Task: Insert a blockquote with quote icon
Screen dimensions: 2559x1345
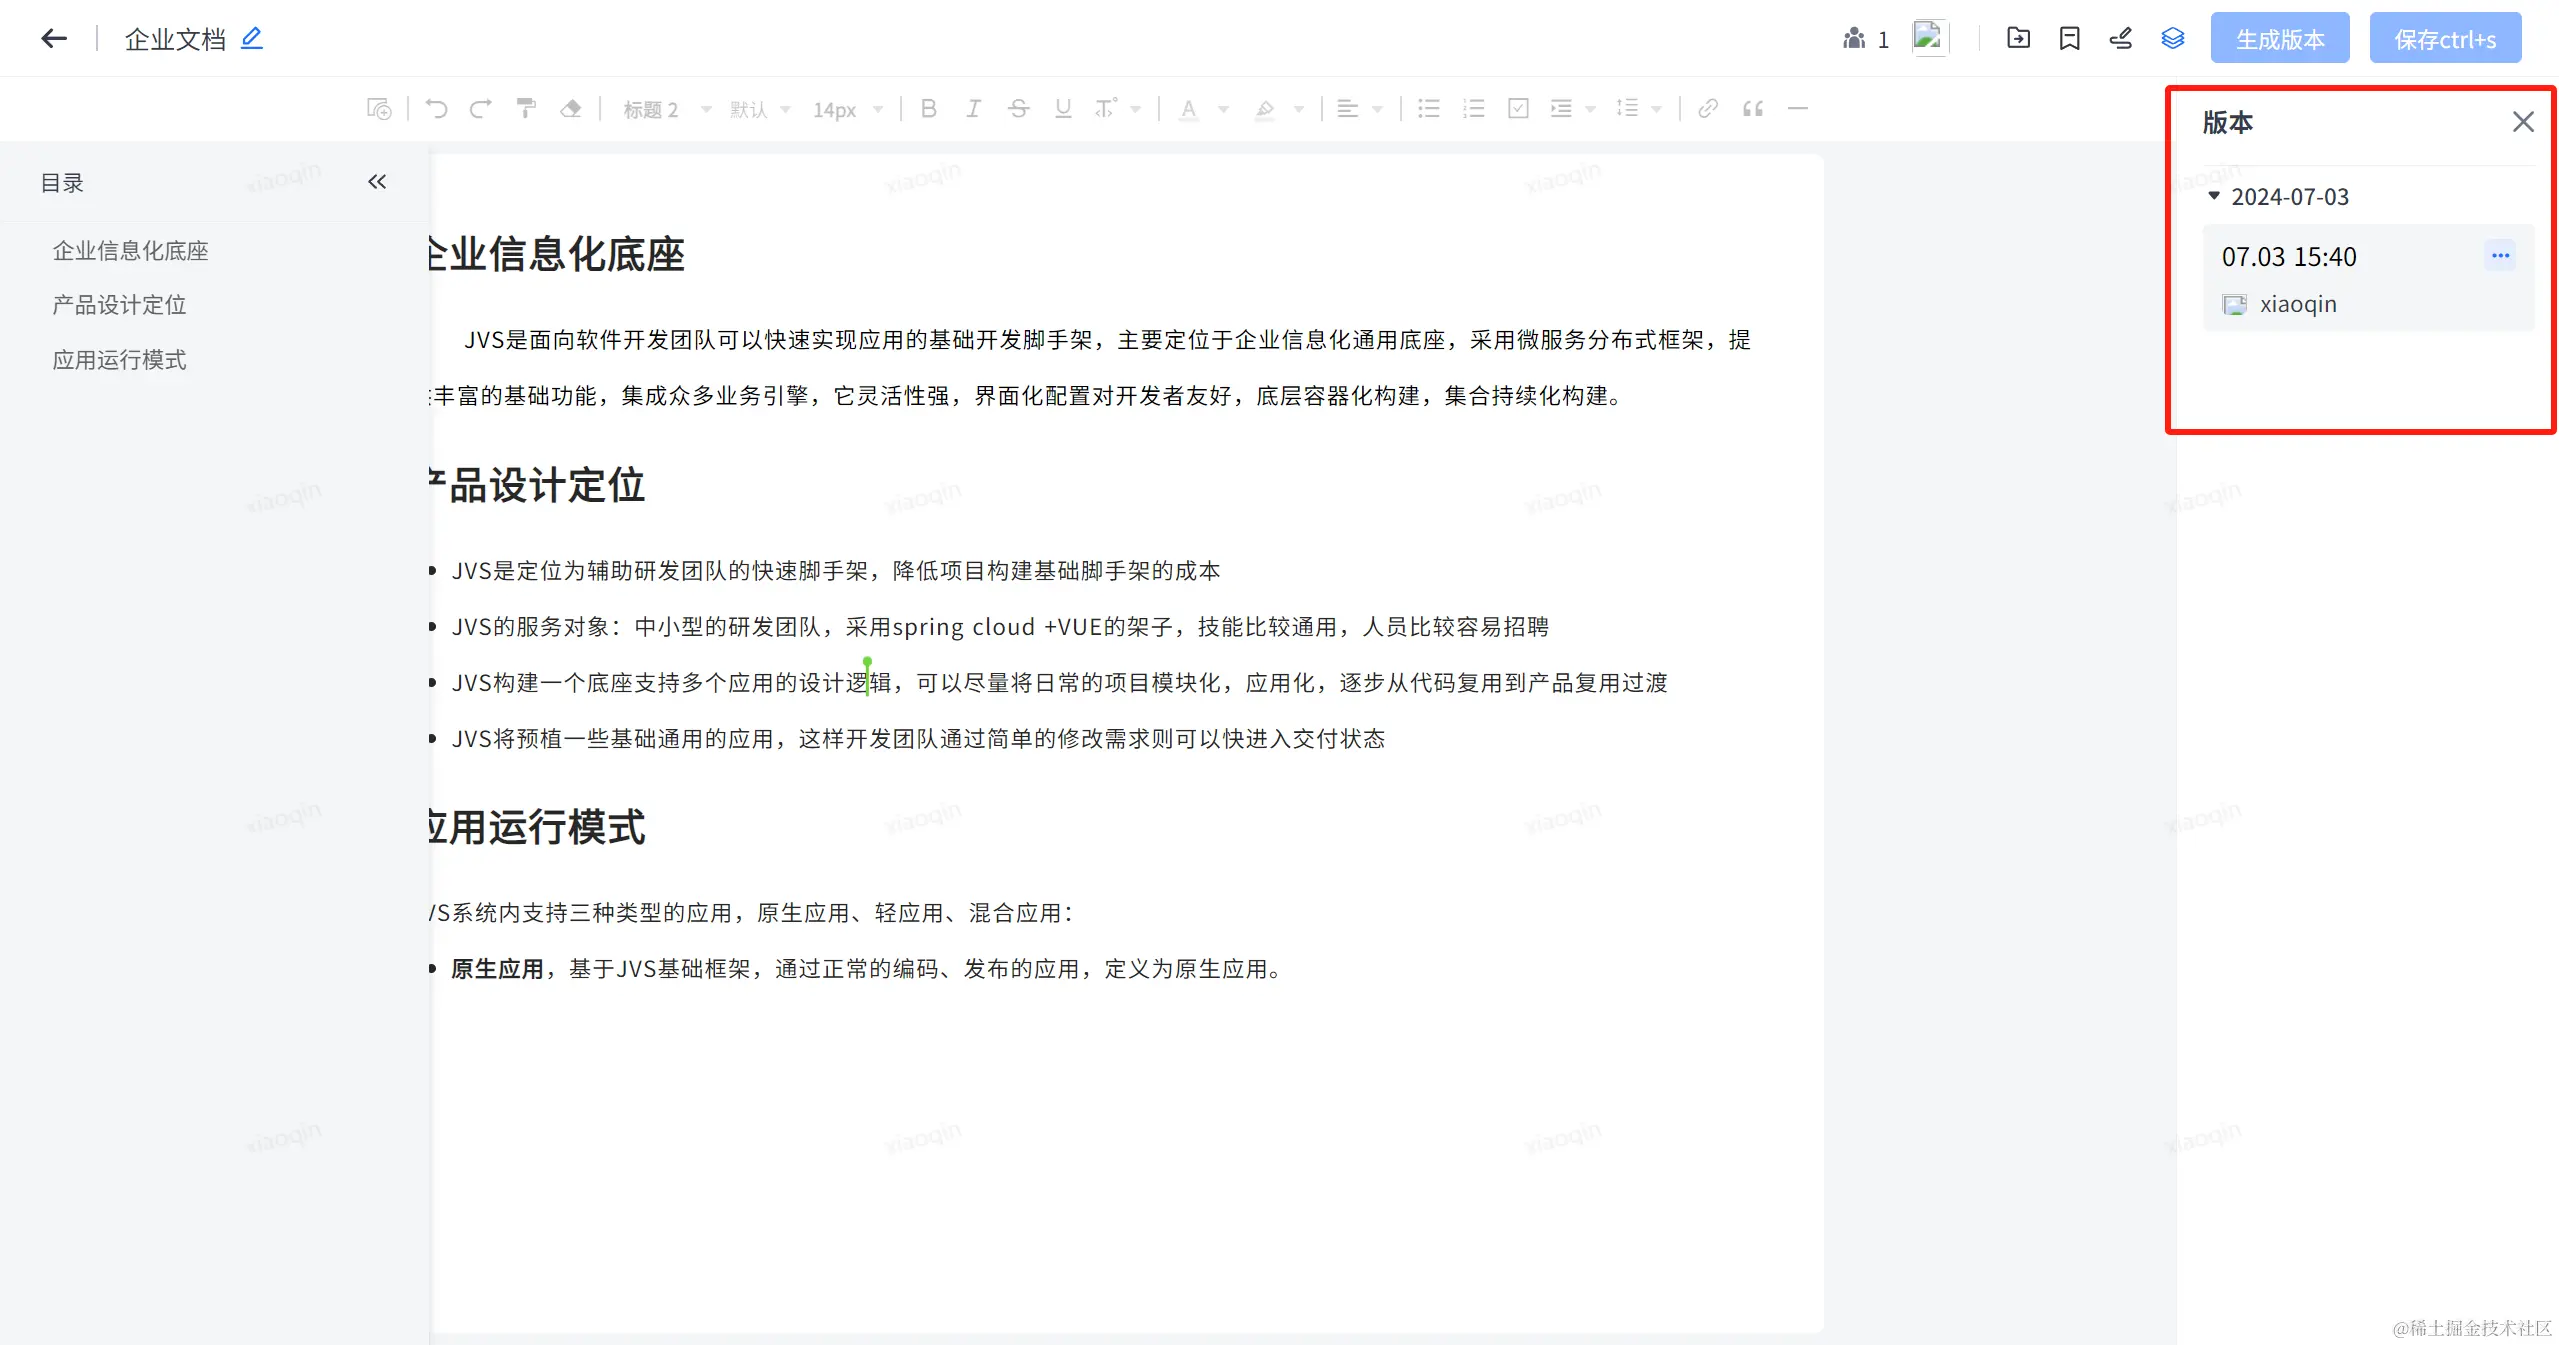Action: (x=1753, y=109)
